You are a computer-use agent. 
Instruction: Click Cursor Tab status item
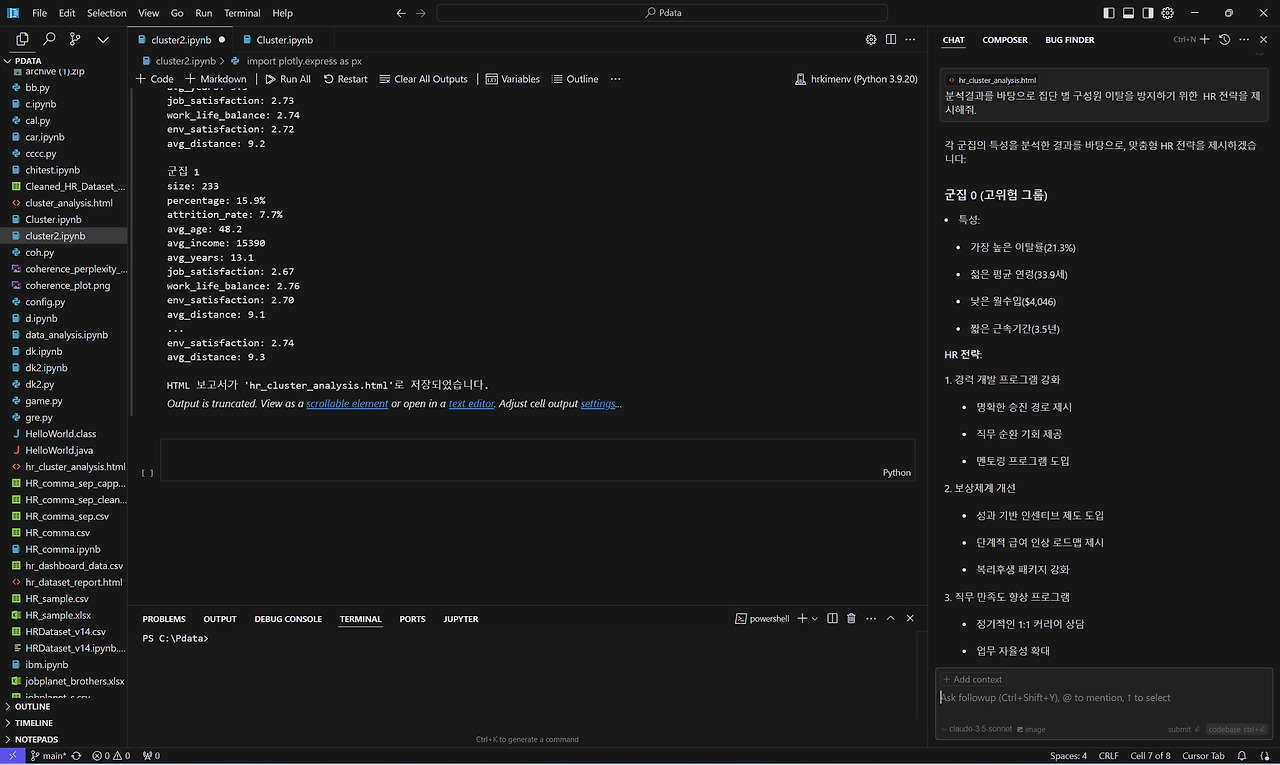1203,756
